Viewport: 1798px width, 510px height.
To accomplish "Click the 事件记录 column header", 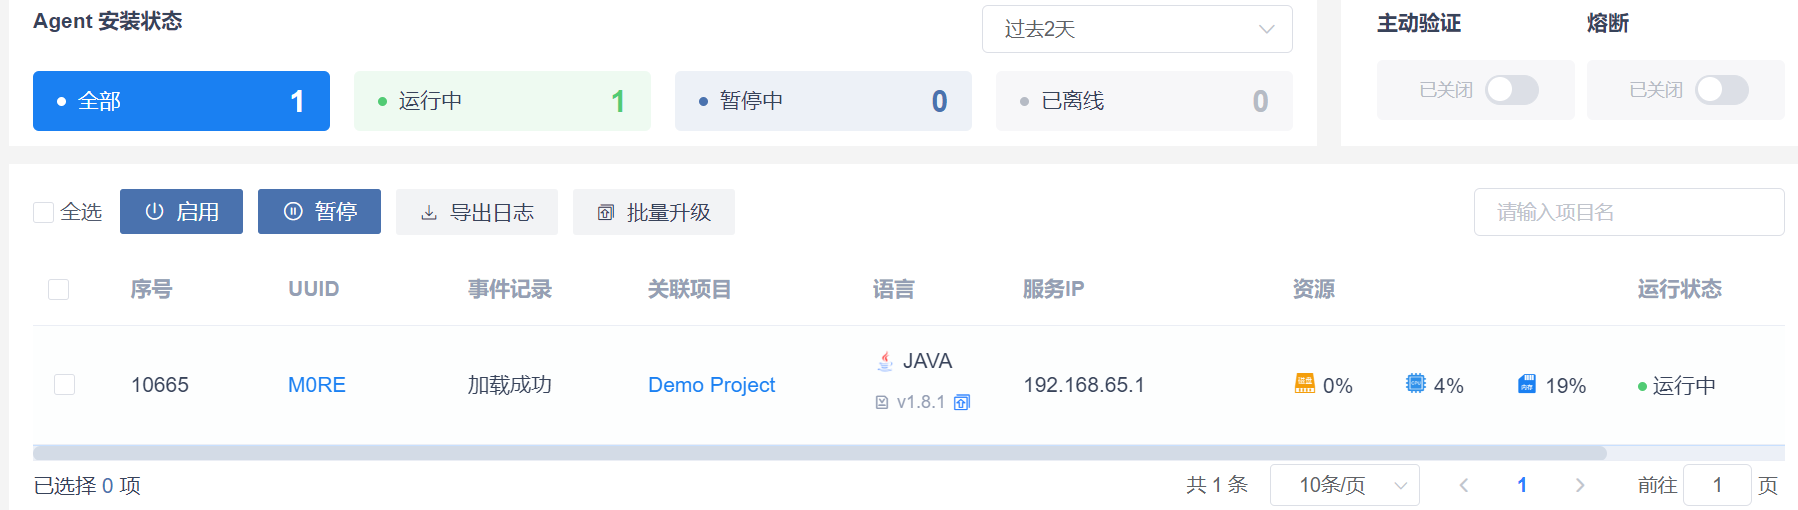I will click(510, 289).
